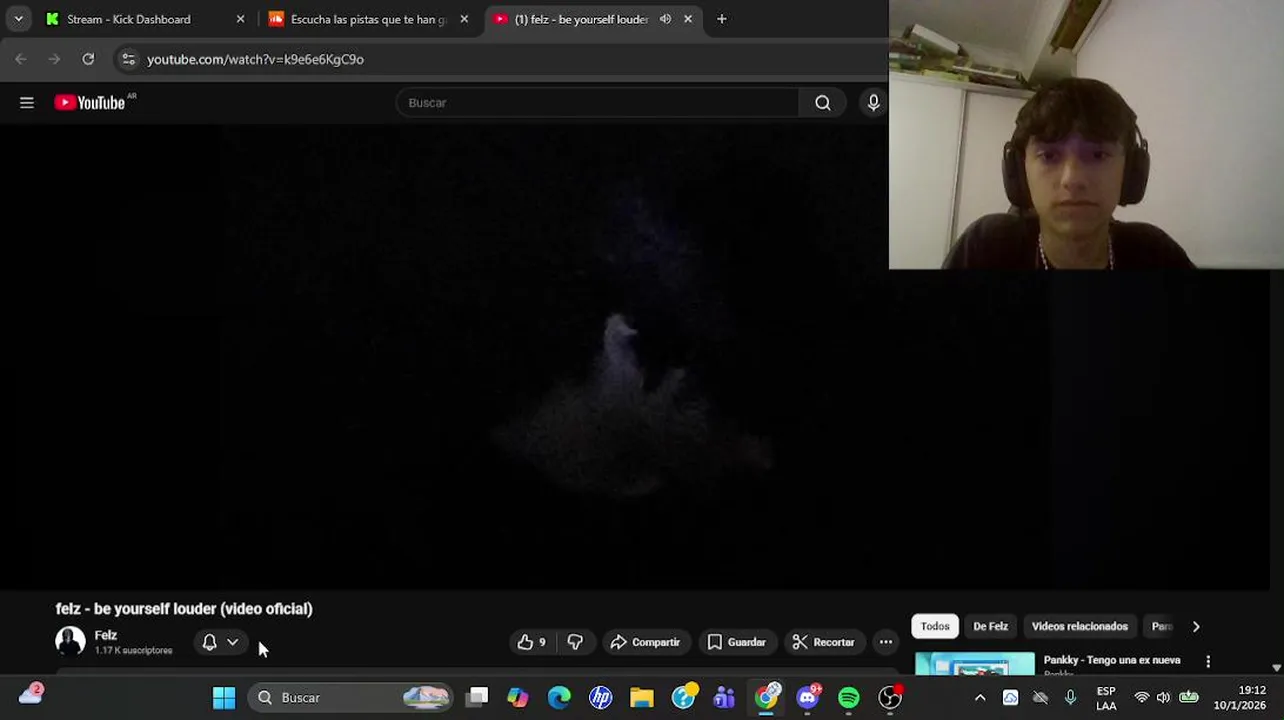Open the tab search dropdown arrow
The image size is (1284, 720).
tap(18, 19)
